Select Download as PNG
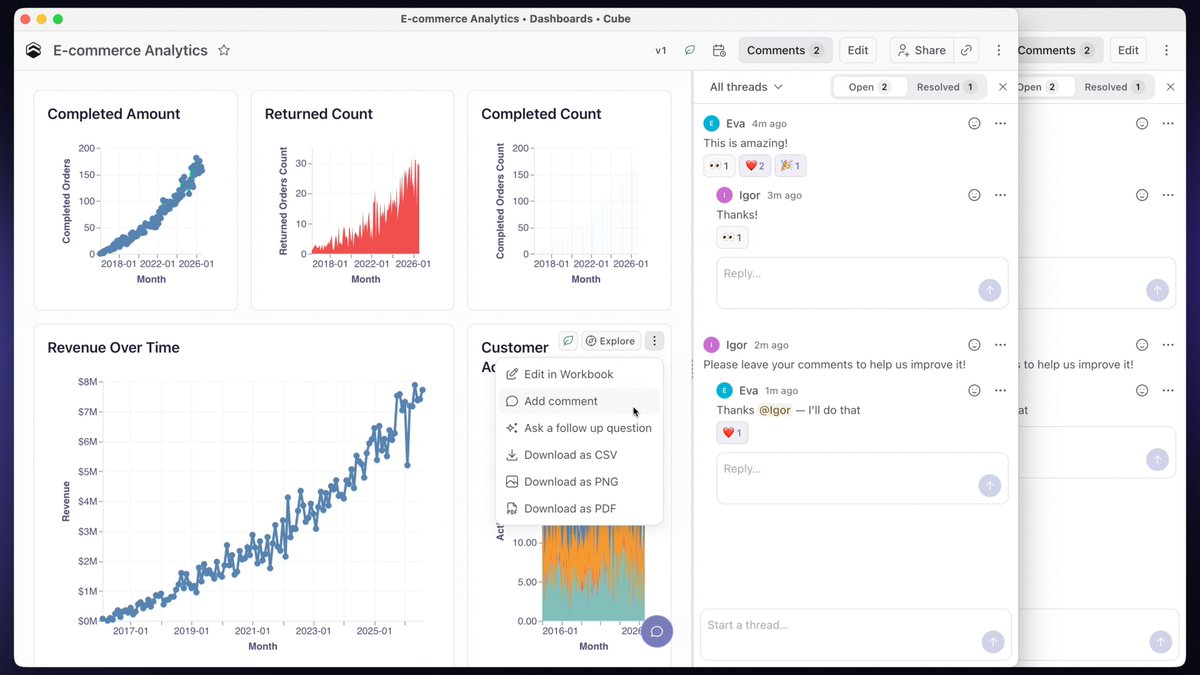 pos(579,482)
